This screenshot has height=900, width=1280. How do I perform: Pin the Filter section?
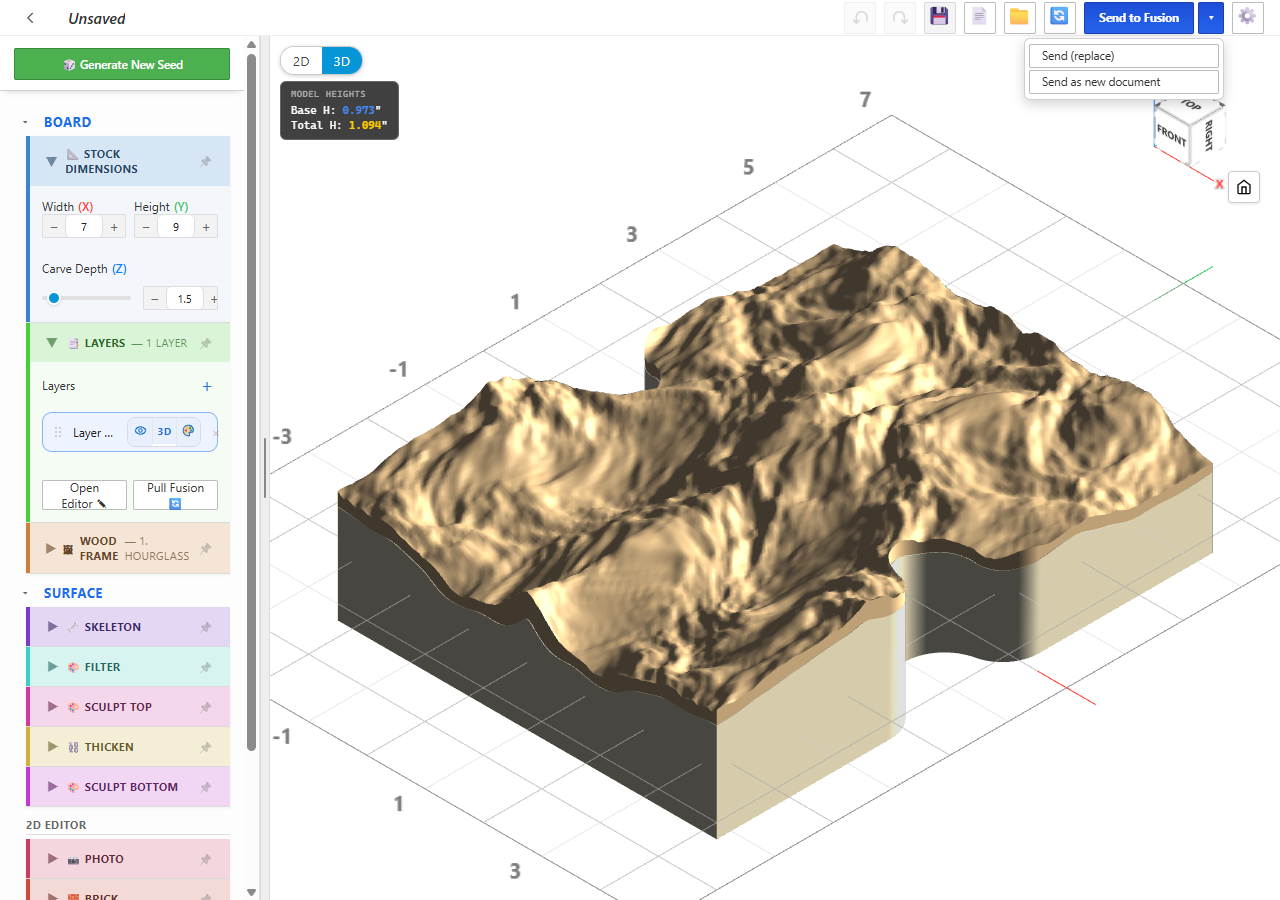pos(206,667)
